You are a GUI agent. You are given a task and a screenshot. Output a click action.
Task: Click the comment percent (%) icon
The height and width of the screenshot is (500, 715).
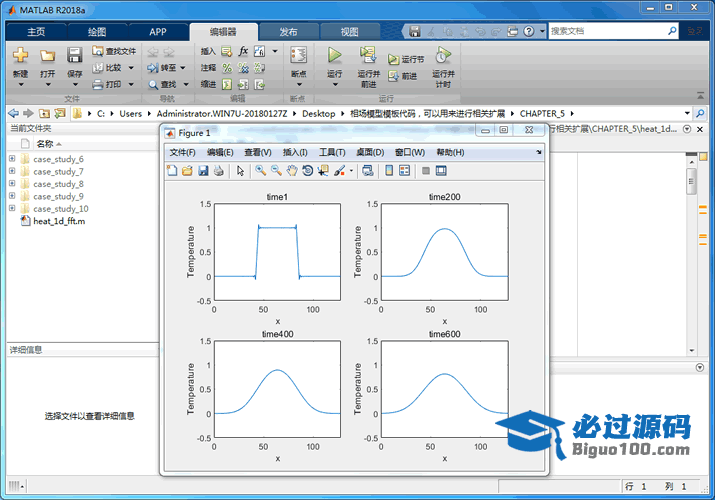(x=227, y=68)
